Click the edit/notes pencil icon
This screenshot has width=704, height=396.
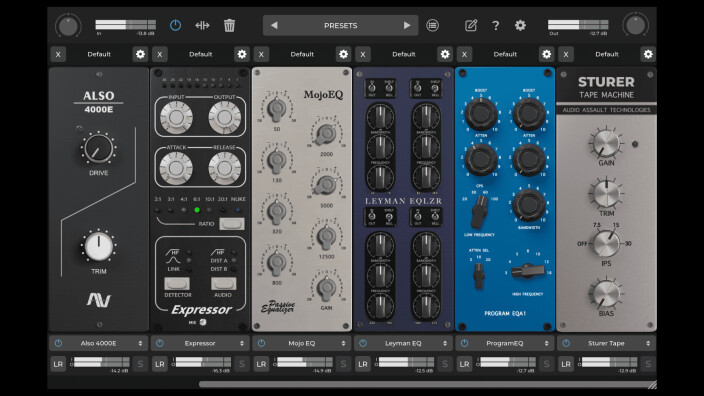(471, 26)
